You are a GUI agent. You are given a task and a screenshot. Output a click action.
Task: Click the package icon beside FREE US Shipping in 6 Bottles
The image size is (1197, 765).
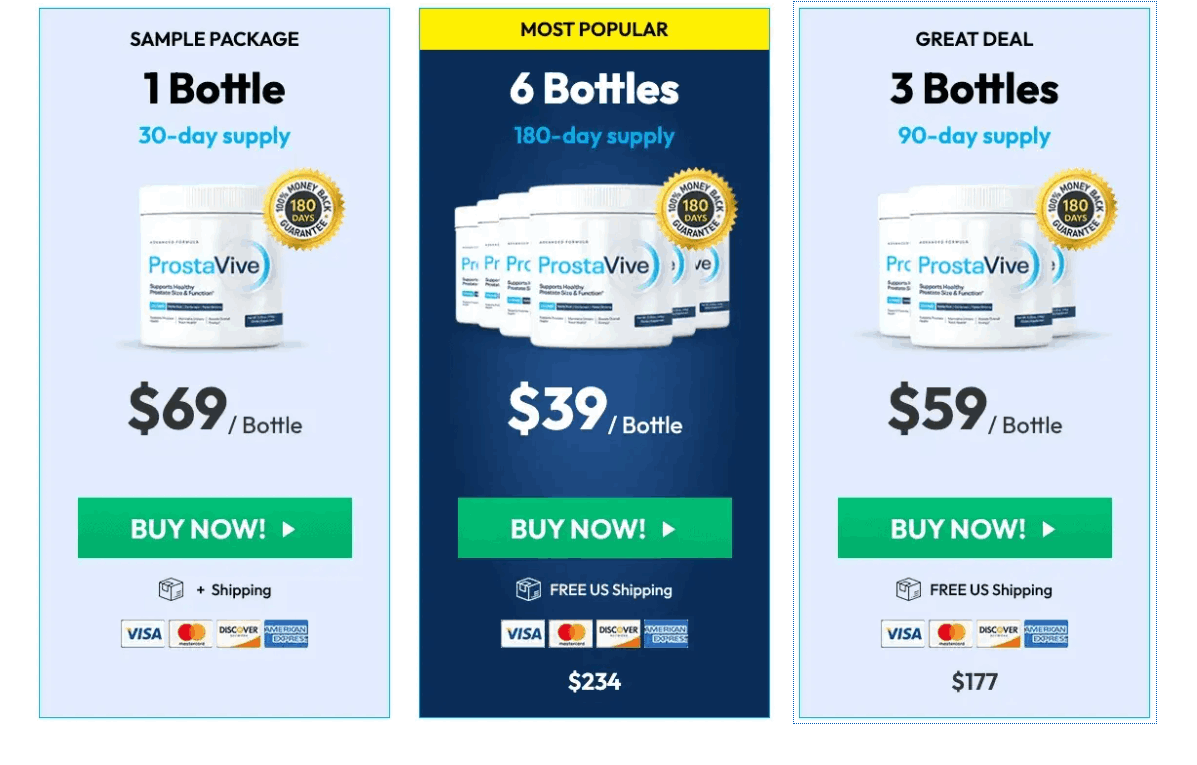pyautogui.click(x=528, y=590)
